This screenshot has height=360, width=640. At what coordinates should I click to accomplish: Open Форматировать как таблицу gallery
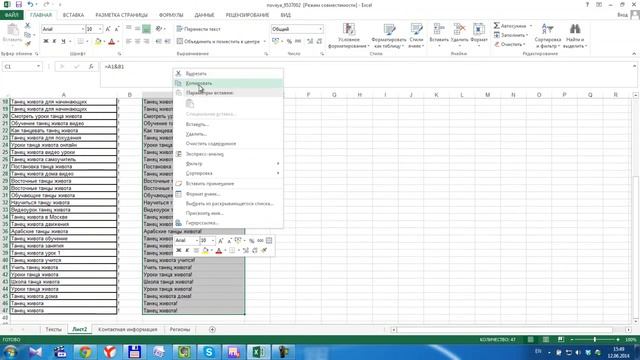[x=389, y=36]
